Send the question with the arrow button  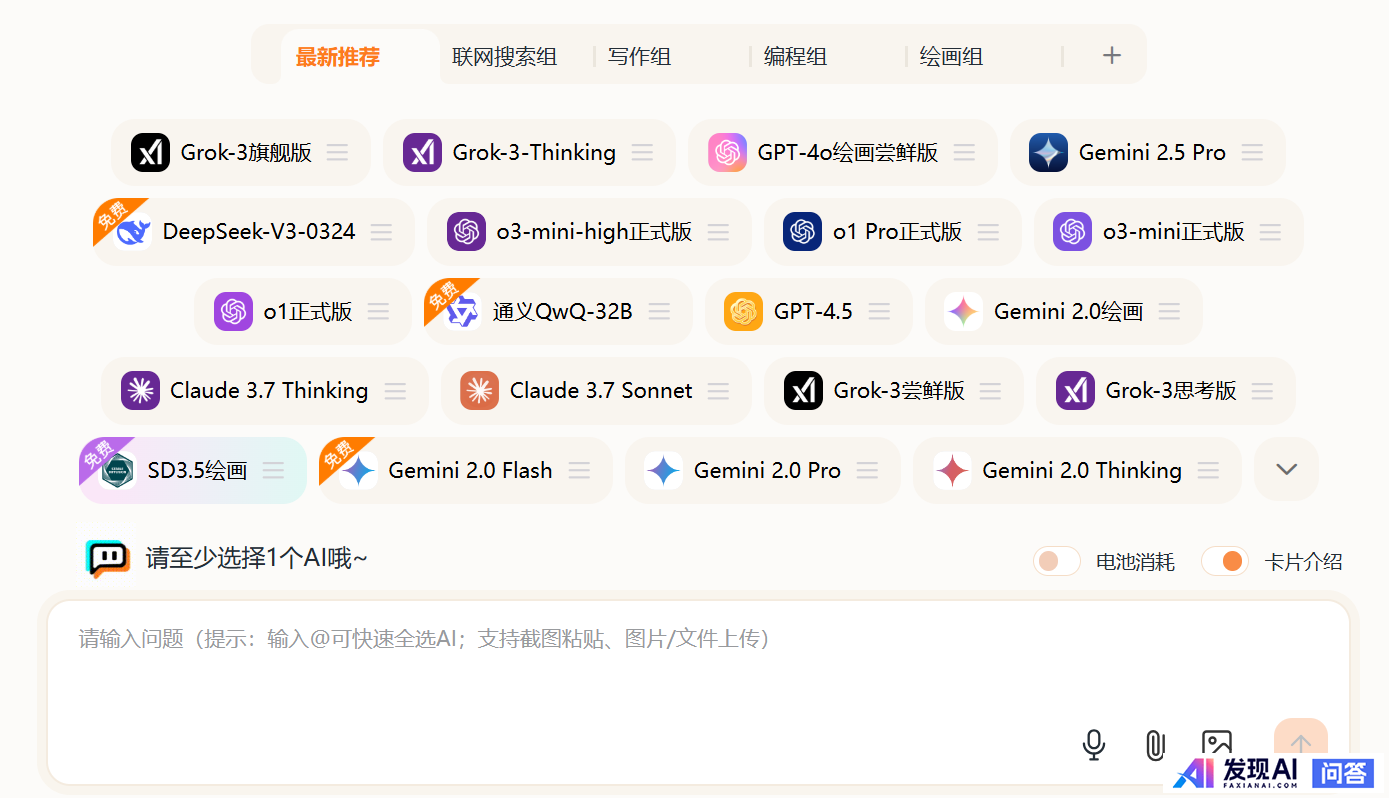(x=1301, y=744)
